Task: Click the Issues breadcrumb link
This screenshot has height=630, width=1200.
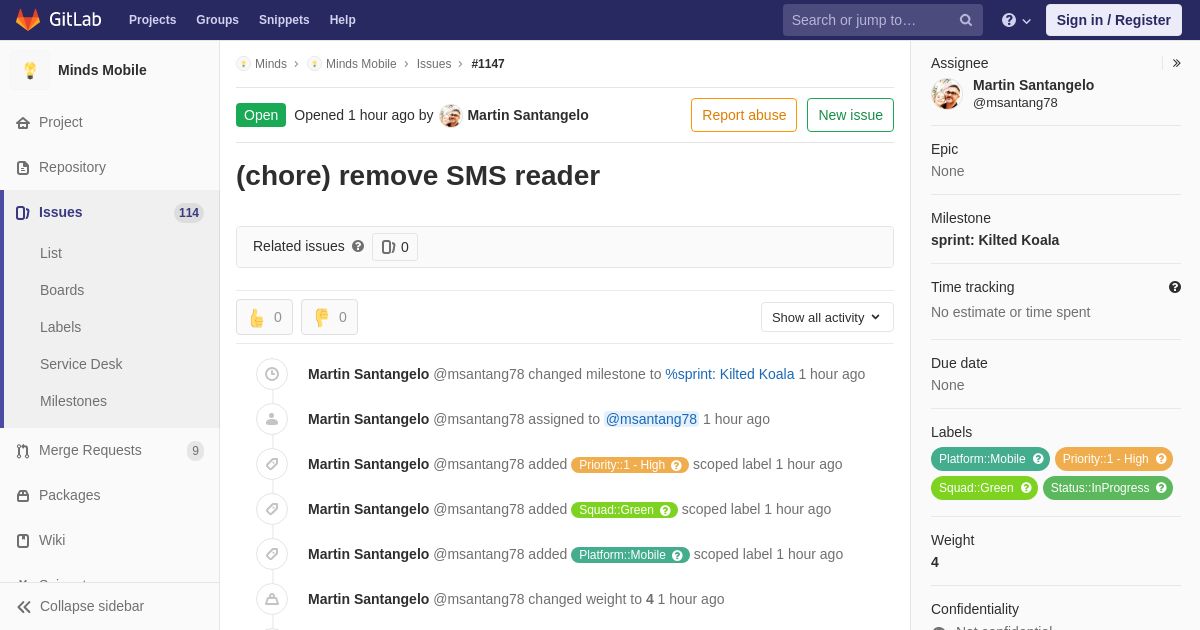Action: tap(434, 64)
